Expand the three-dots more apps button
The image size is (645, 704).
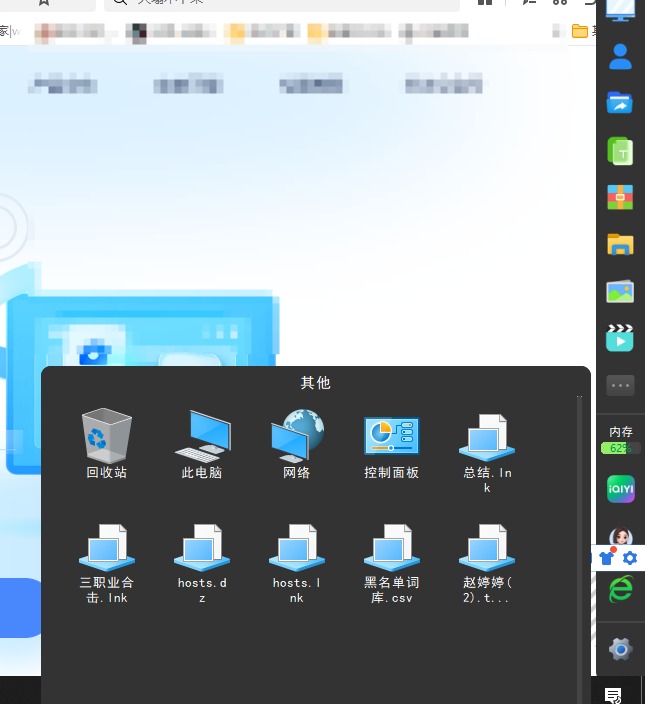(x=620, y=385)
